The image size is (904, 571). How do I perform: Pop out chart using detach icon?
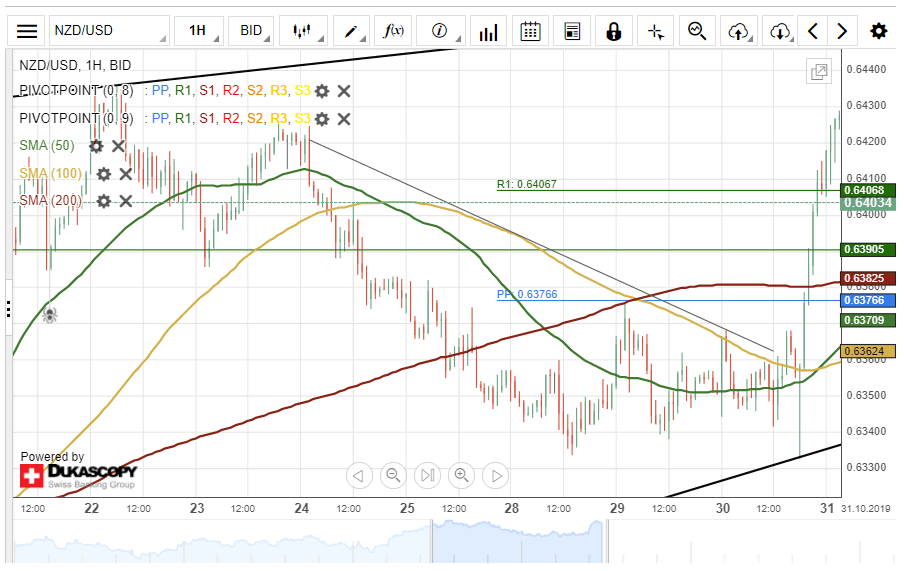point(819,72)
